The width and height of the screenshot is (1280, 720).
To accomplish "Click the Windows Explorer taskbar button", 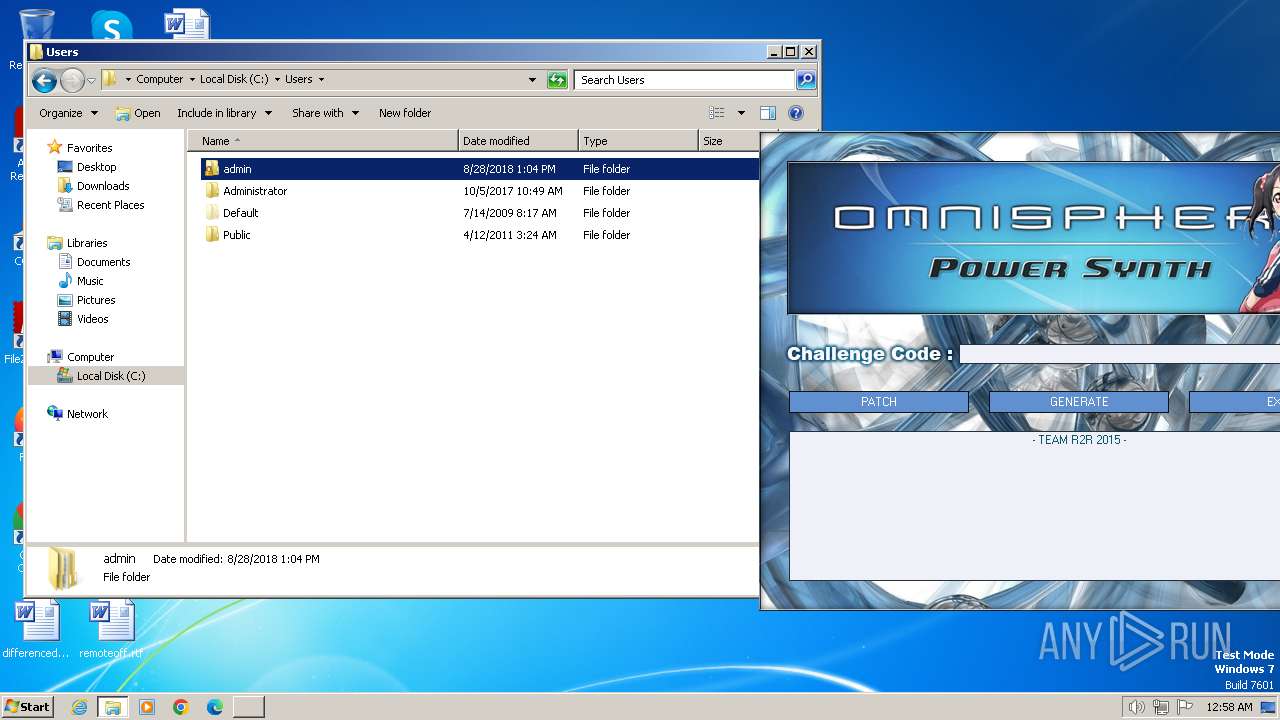I will point(113,707).
